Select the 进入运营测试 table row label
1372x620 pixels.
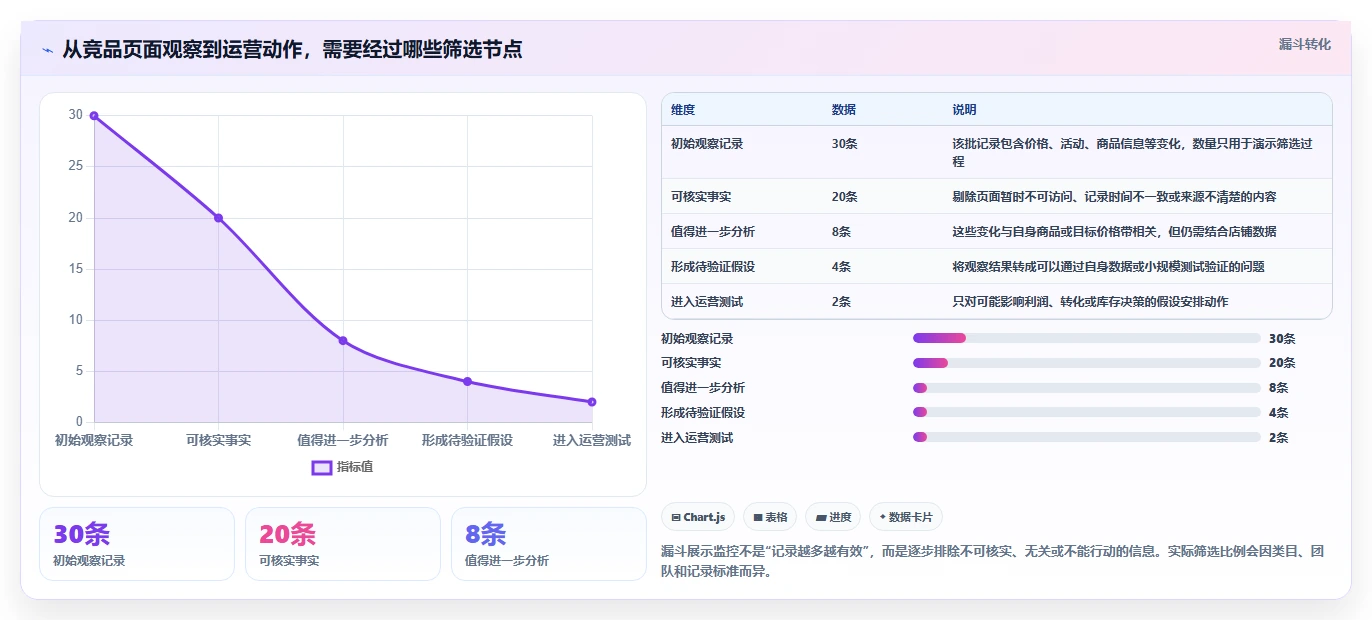tap(707, 301)
